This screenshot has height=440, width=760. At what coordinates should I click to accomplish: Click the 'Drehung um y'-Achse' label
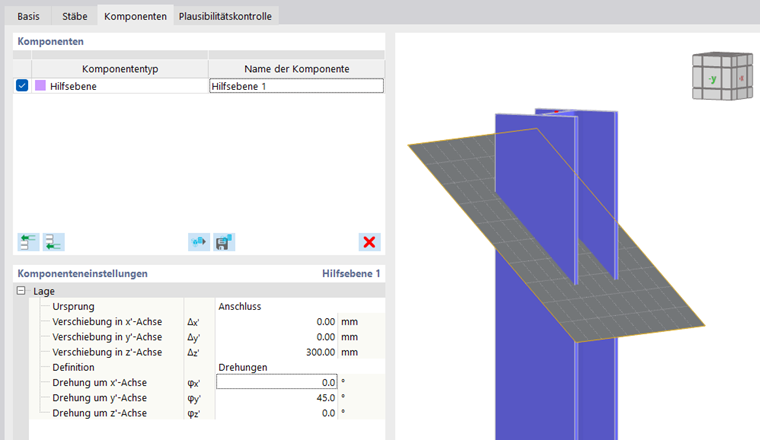99,397
